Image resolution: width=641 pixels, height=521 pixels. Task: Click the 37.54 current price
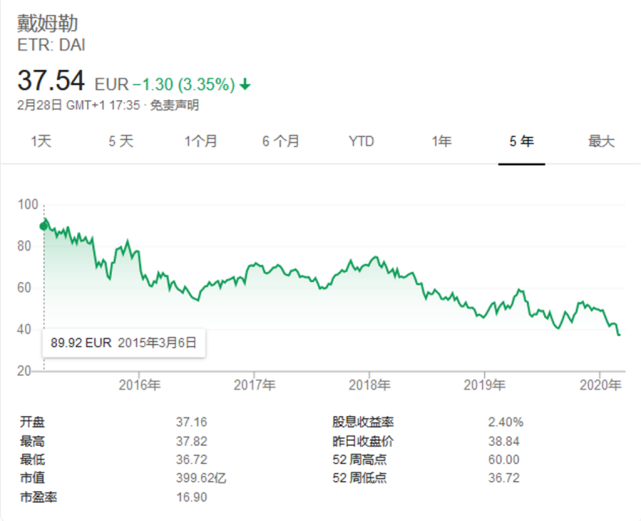click(51, 80)
